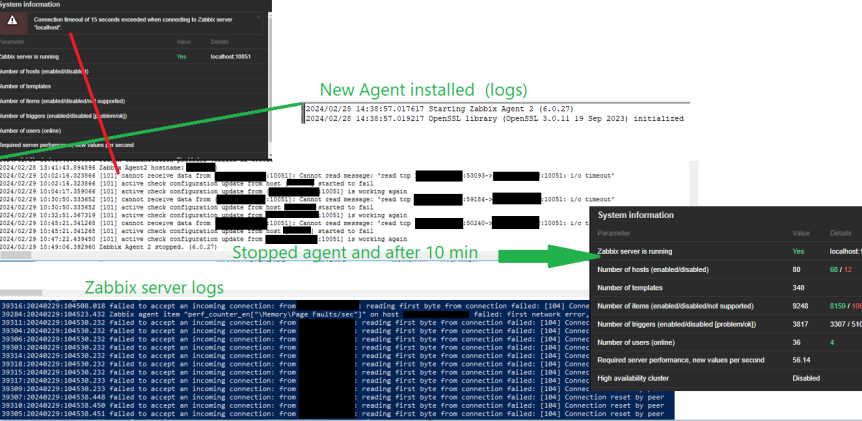Click 'Zabbix server is running' in the populated panel
The height and width of the screenshot is (421, 862).
coord(635,251)
